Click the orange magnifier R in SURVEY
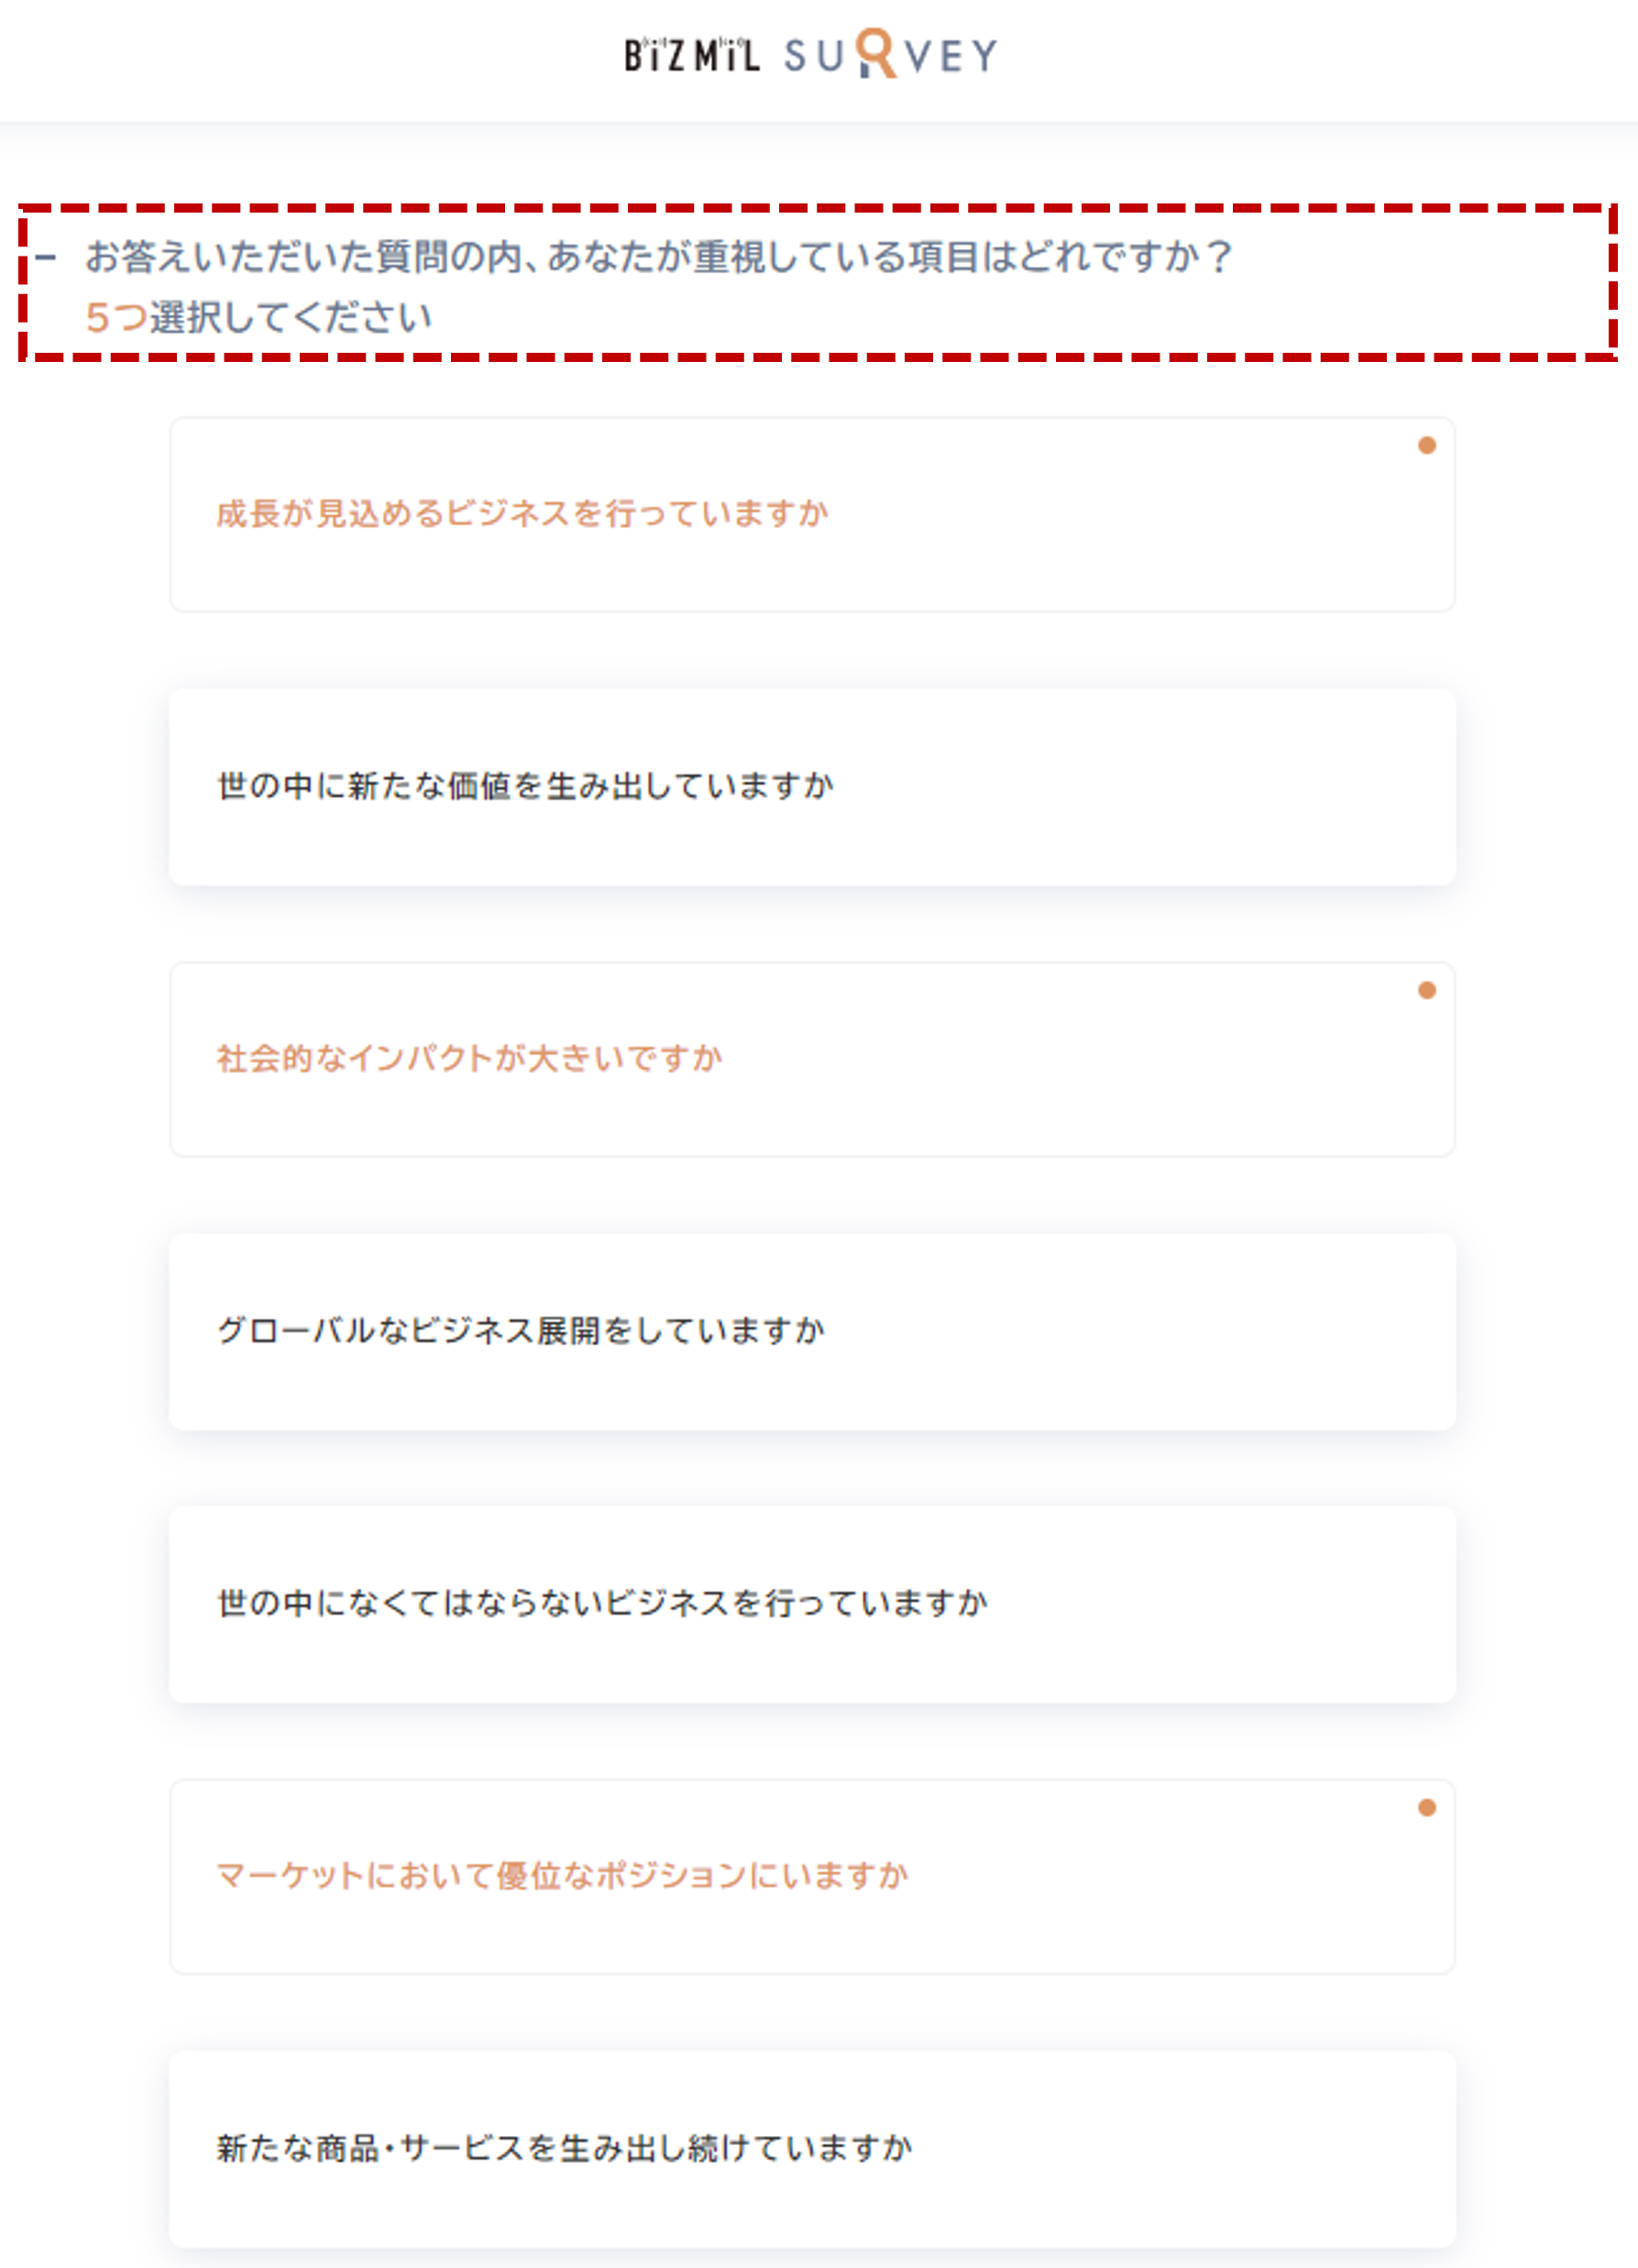This screenshot has height=2268, width=1638. click(877, 54)
